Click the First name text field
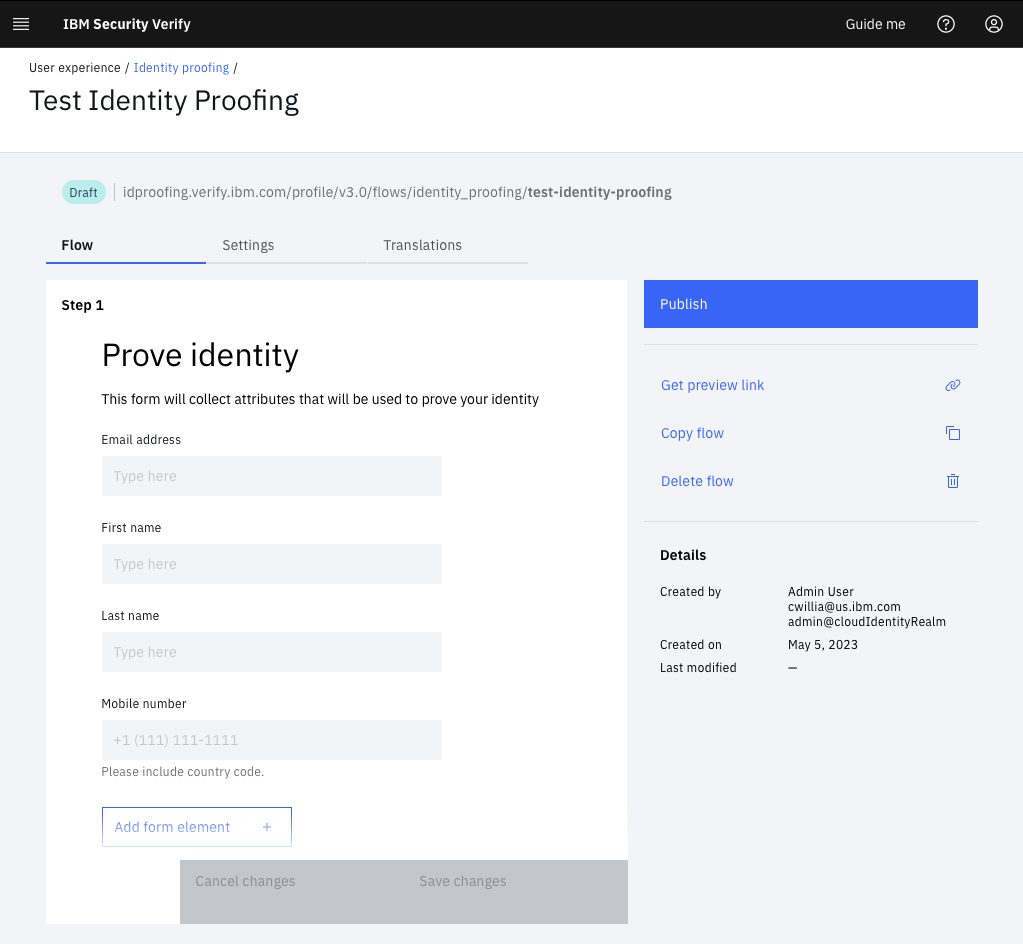The image size is (1023, 944). [x=271, y=564]
